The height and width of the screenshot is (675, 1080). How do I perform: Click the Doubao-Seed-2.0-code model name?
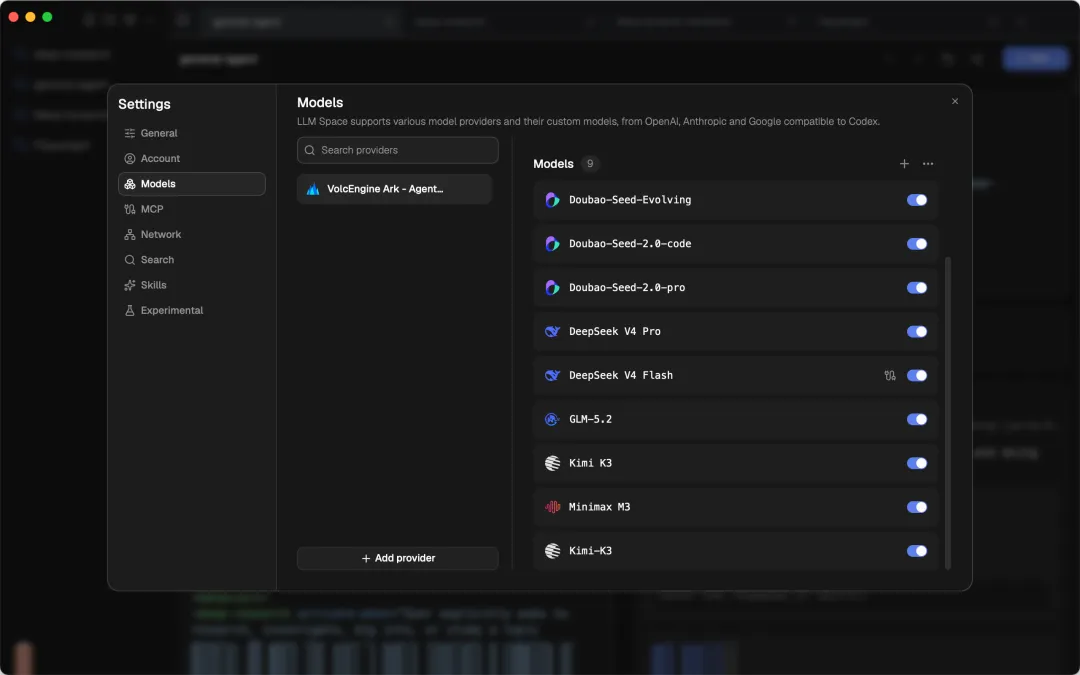pos(630,244)
